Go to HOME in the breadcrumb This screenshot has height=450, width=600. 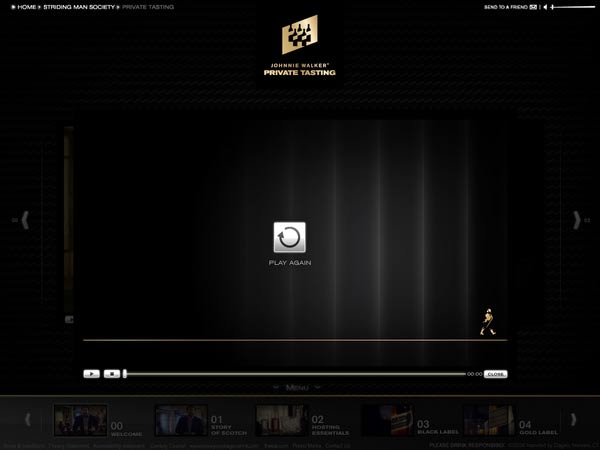point(26,7)
